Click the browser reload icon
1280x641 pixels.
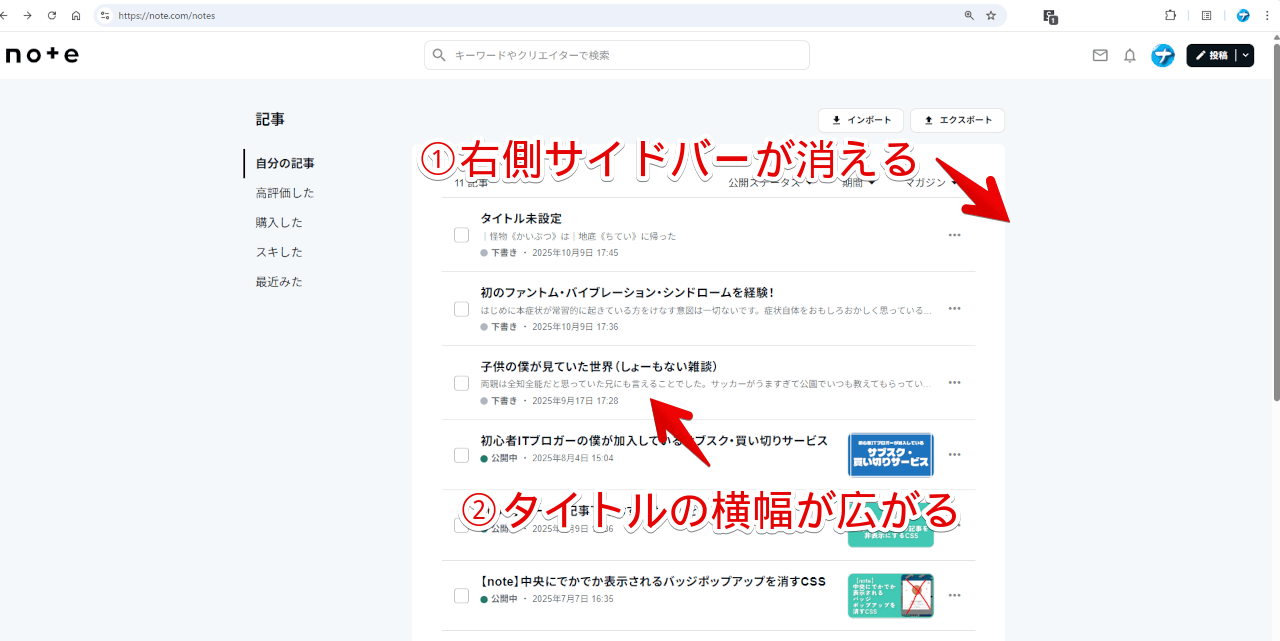(x=52, y=16)
